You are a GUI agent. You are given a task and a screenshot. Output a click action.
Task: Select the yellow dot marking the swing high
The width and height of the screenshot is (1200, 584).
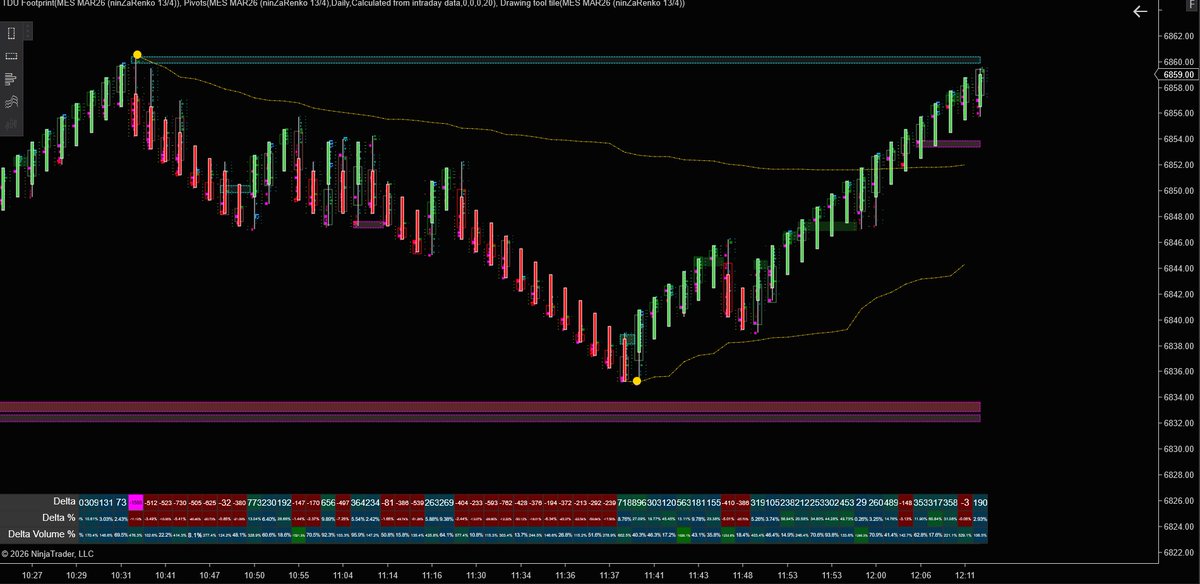[x=137, y=55]
